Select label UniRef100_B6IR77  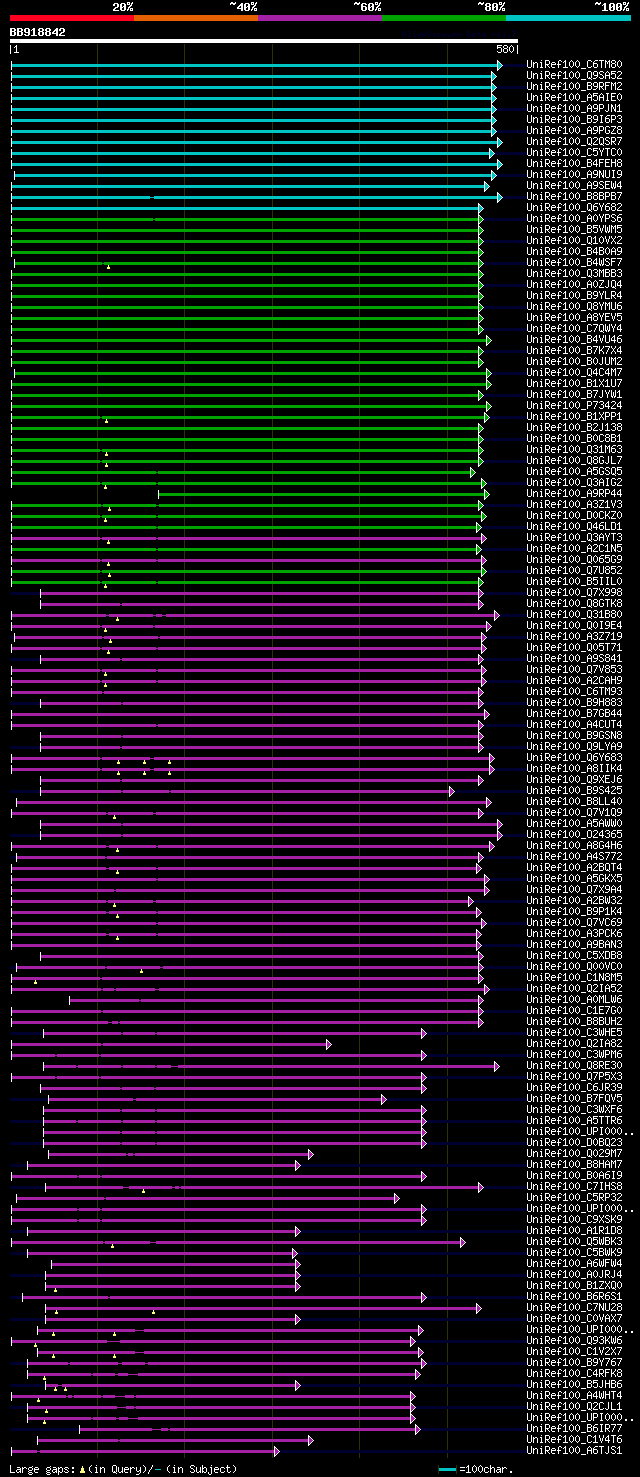click(574, 1429)
